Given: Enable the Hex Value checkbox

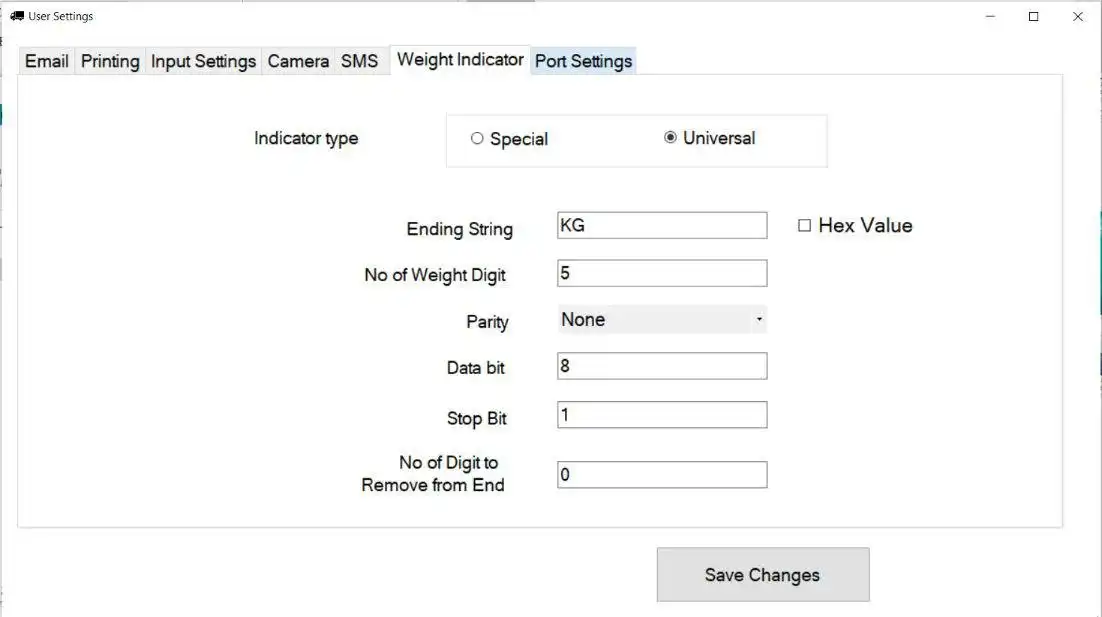Looking at the screenshot, I should (x=804, y=226).
